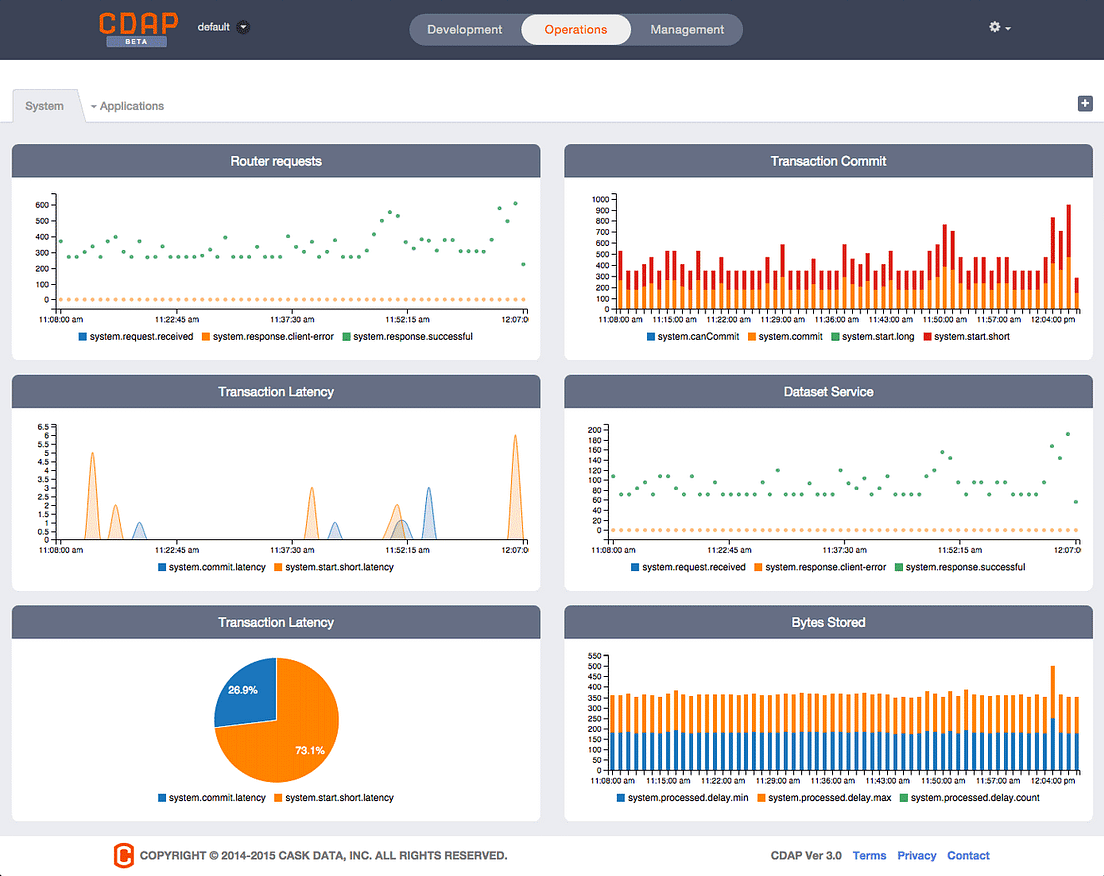1104x876 pixels.
Task: Open the Terms link
Action: [x=869, y=856]
